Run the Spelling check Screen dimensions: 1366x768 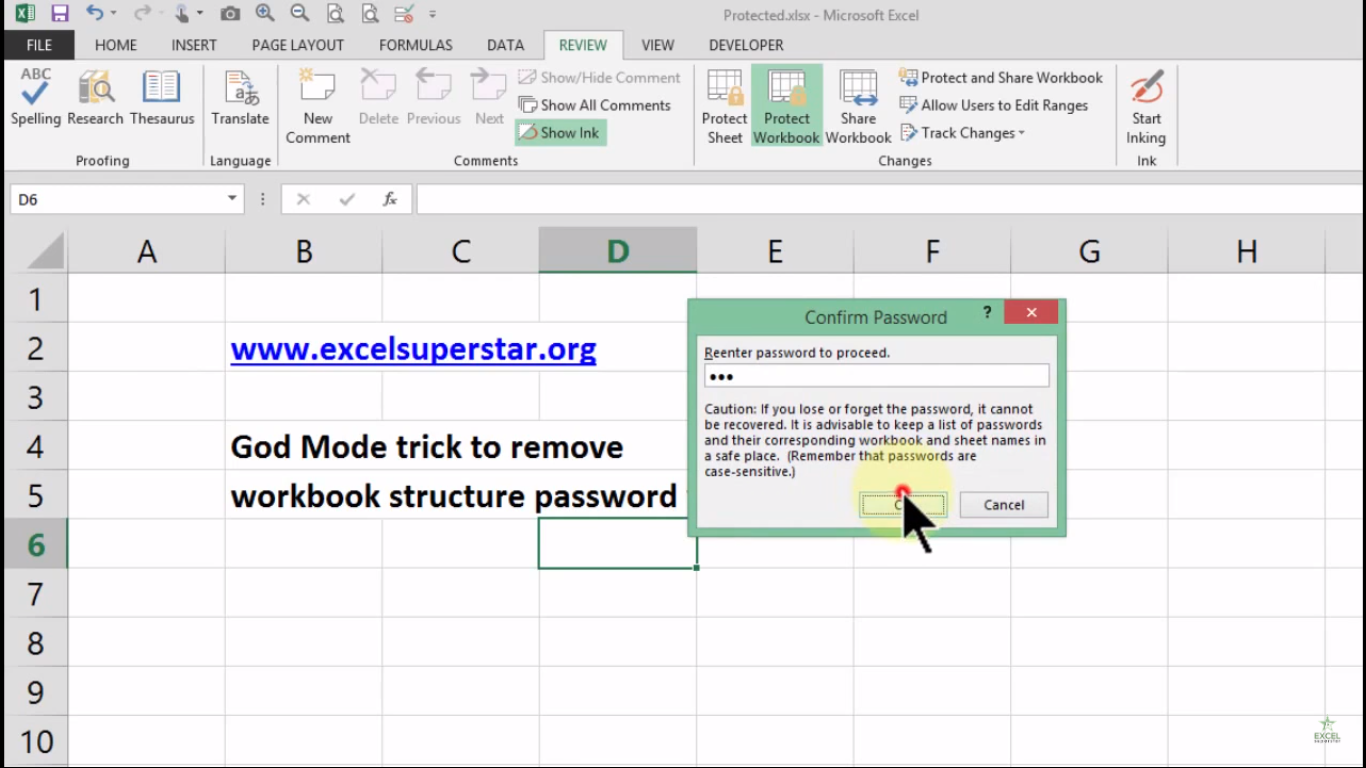click(36, 98)
